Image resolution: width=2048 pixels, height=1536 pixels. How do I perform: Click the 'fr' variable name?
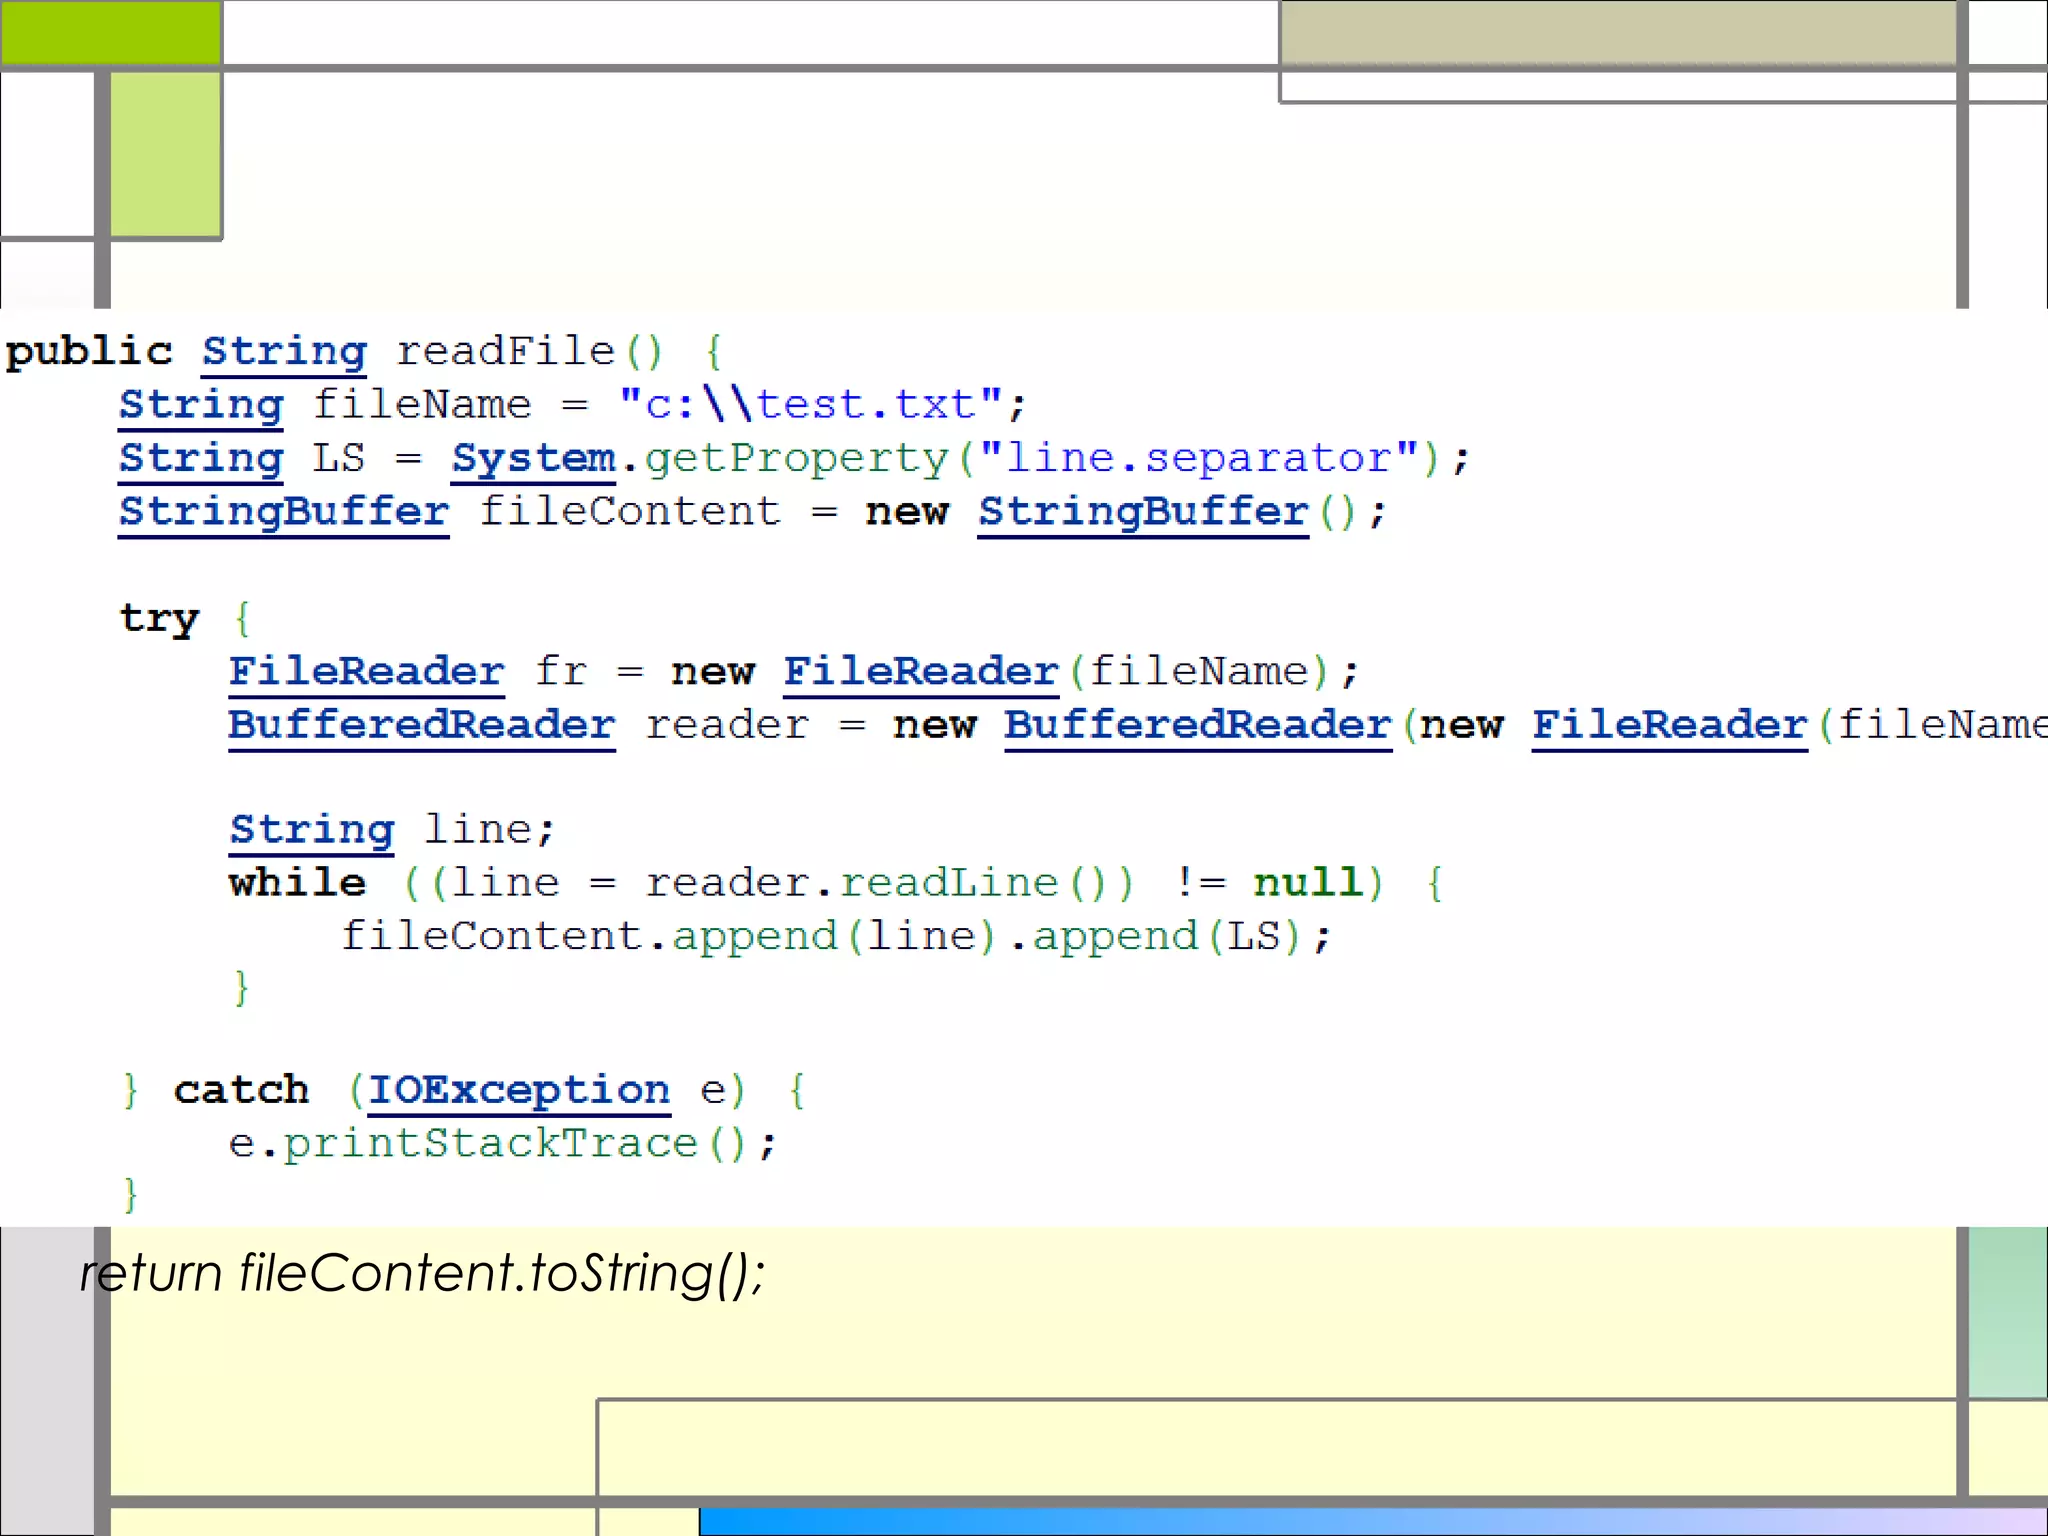point(560,671)
